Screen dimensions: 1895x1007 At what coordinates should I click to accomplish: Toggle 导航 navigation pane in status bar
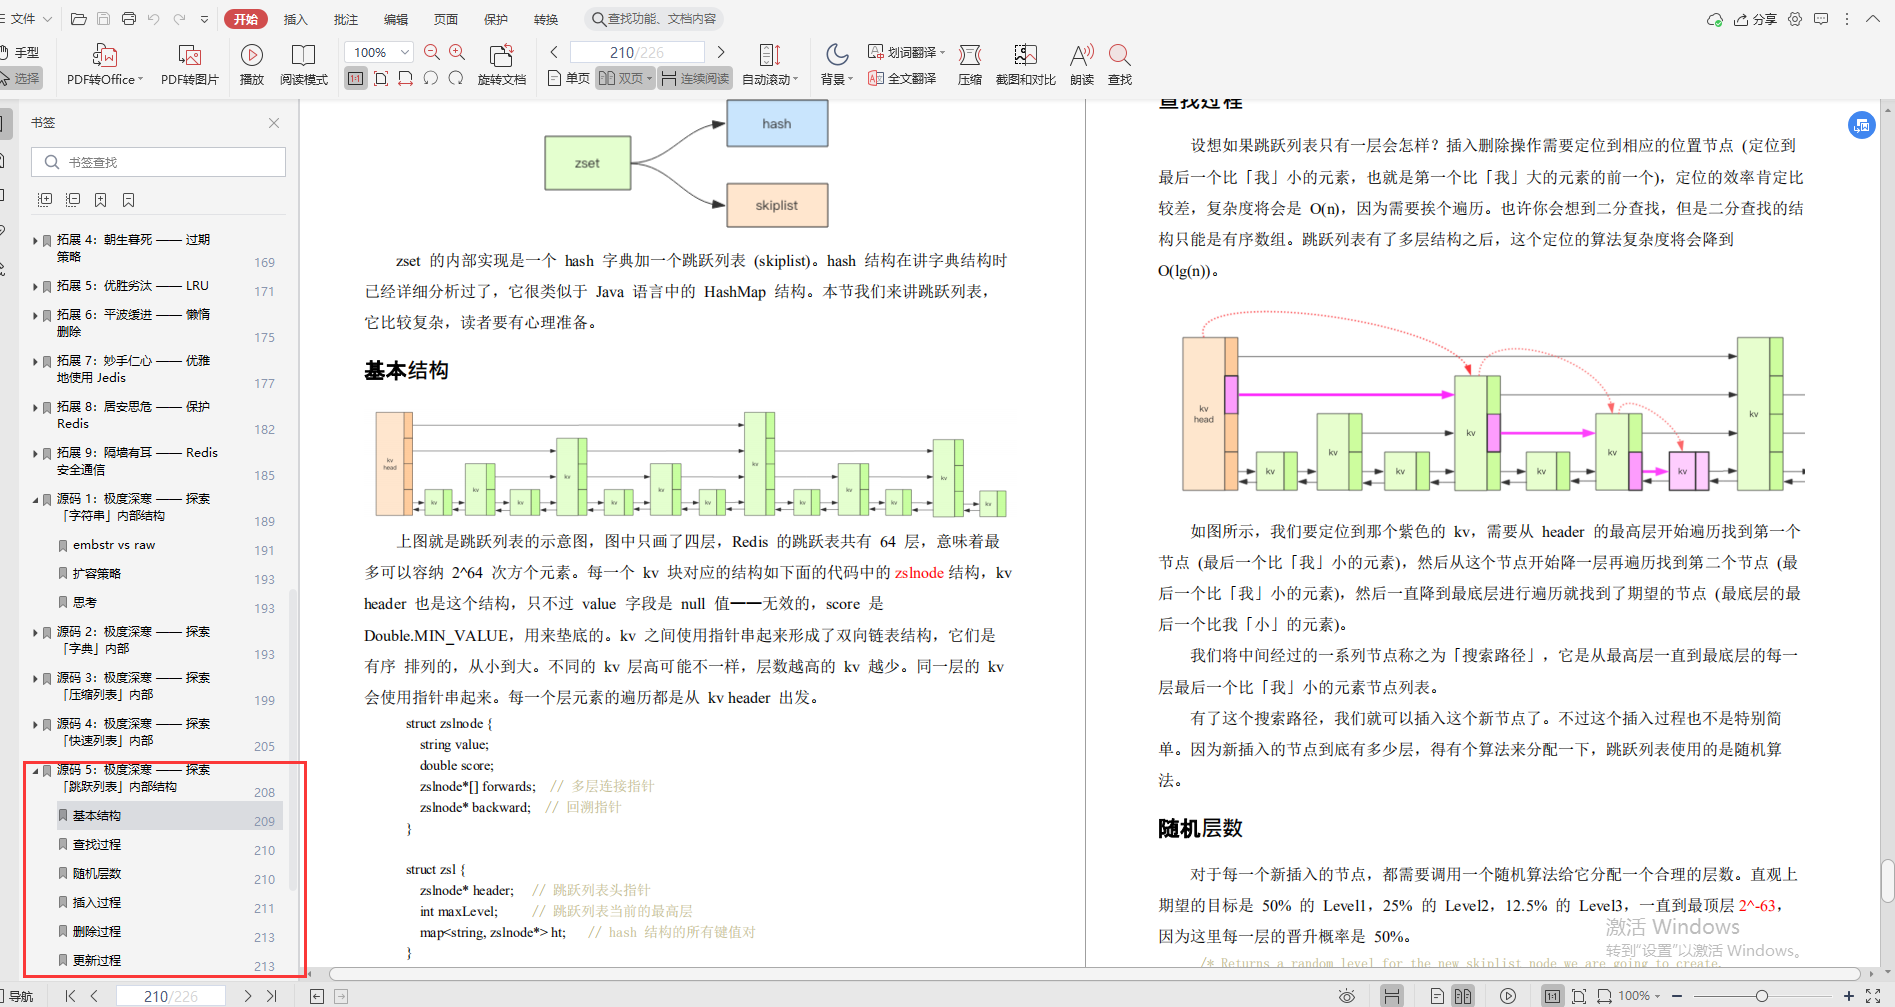[x=16, y=996]
